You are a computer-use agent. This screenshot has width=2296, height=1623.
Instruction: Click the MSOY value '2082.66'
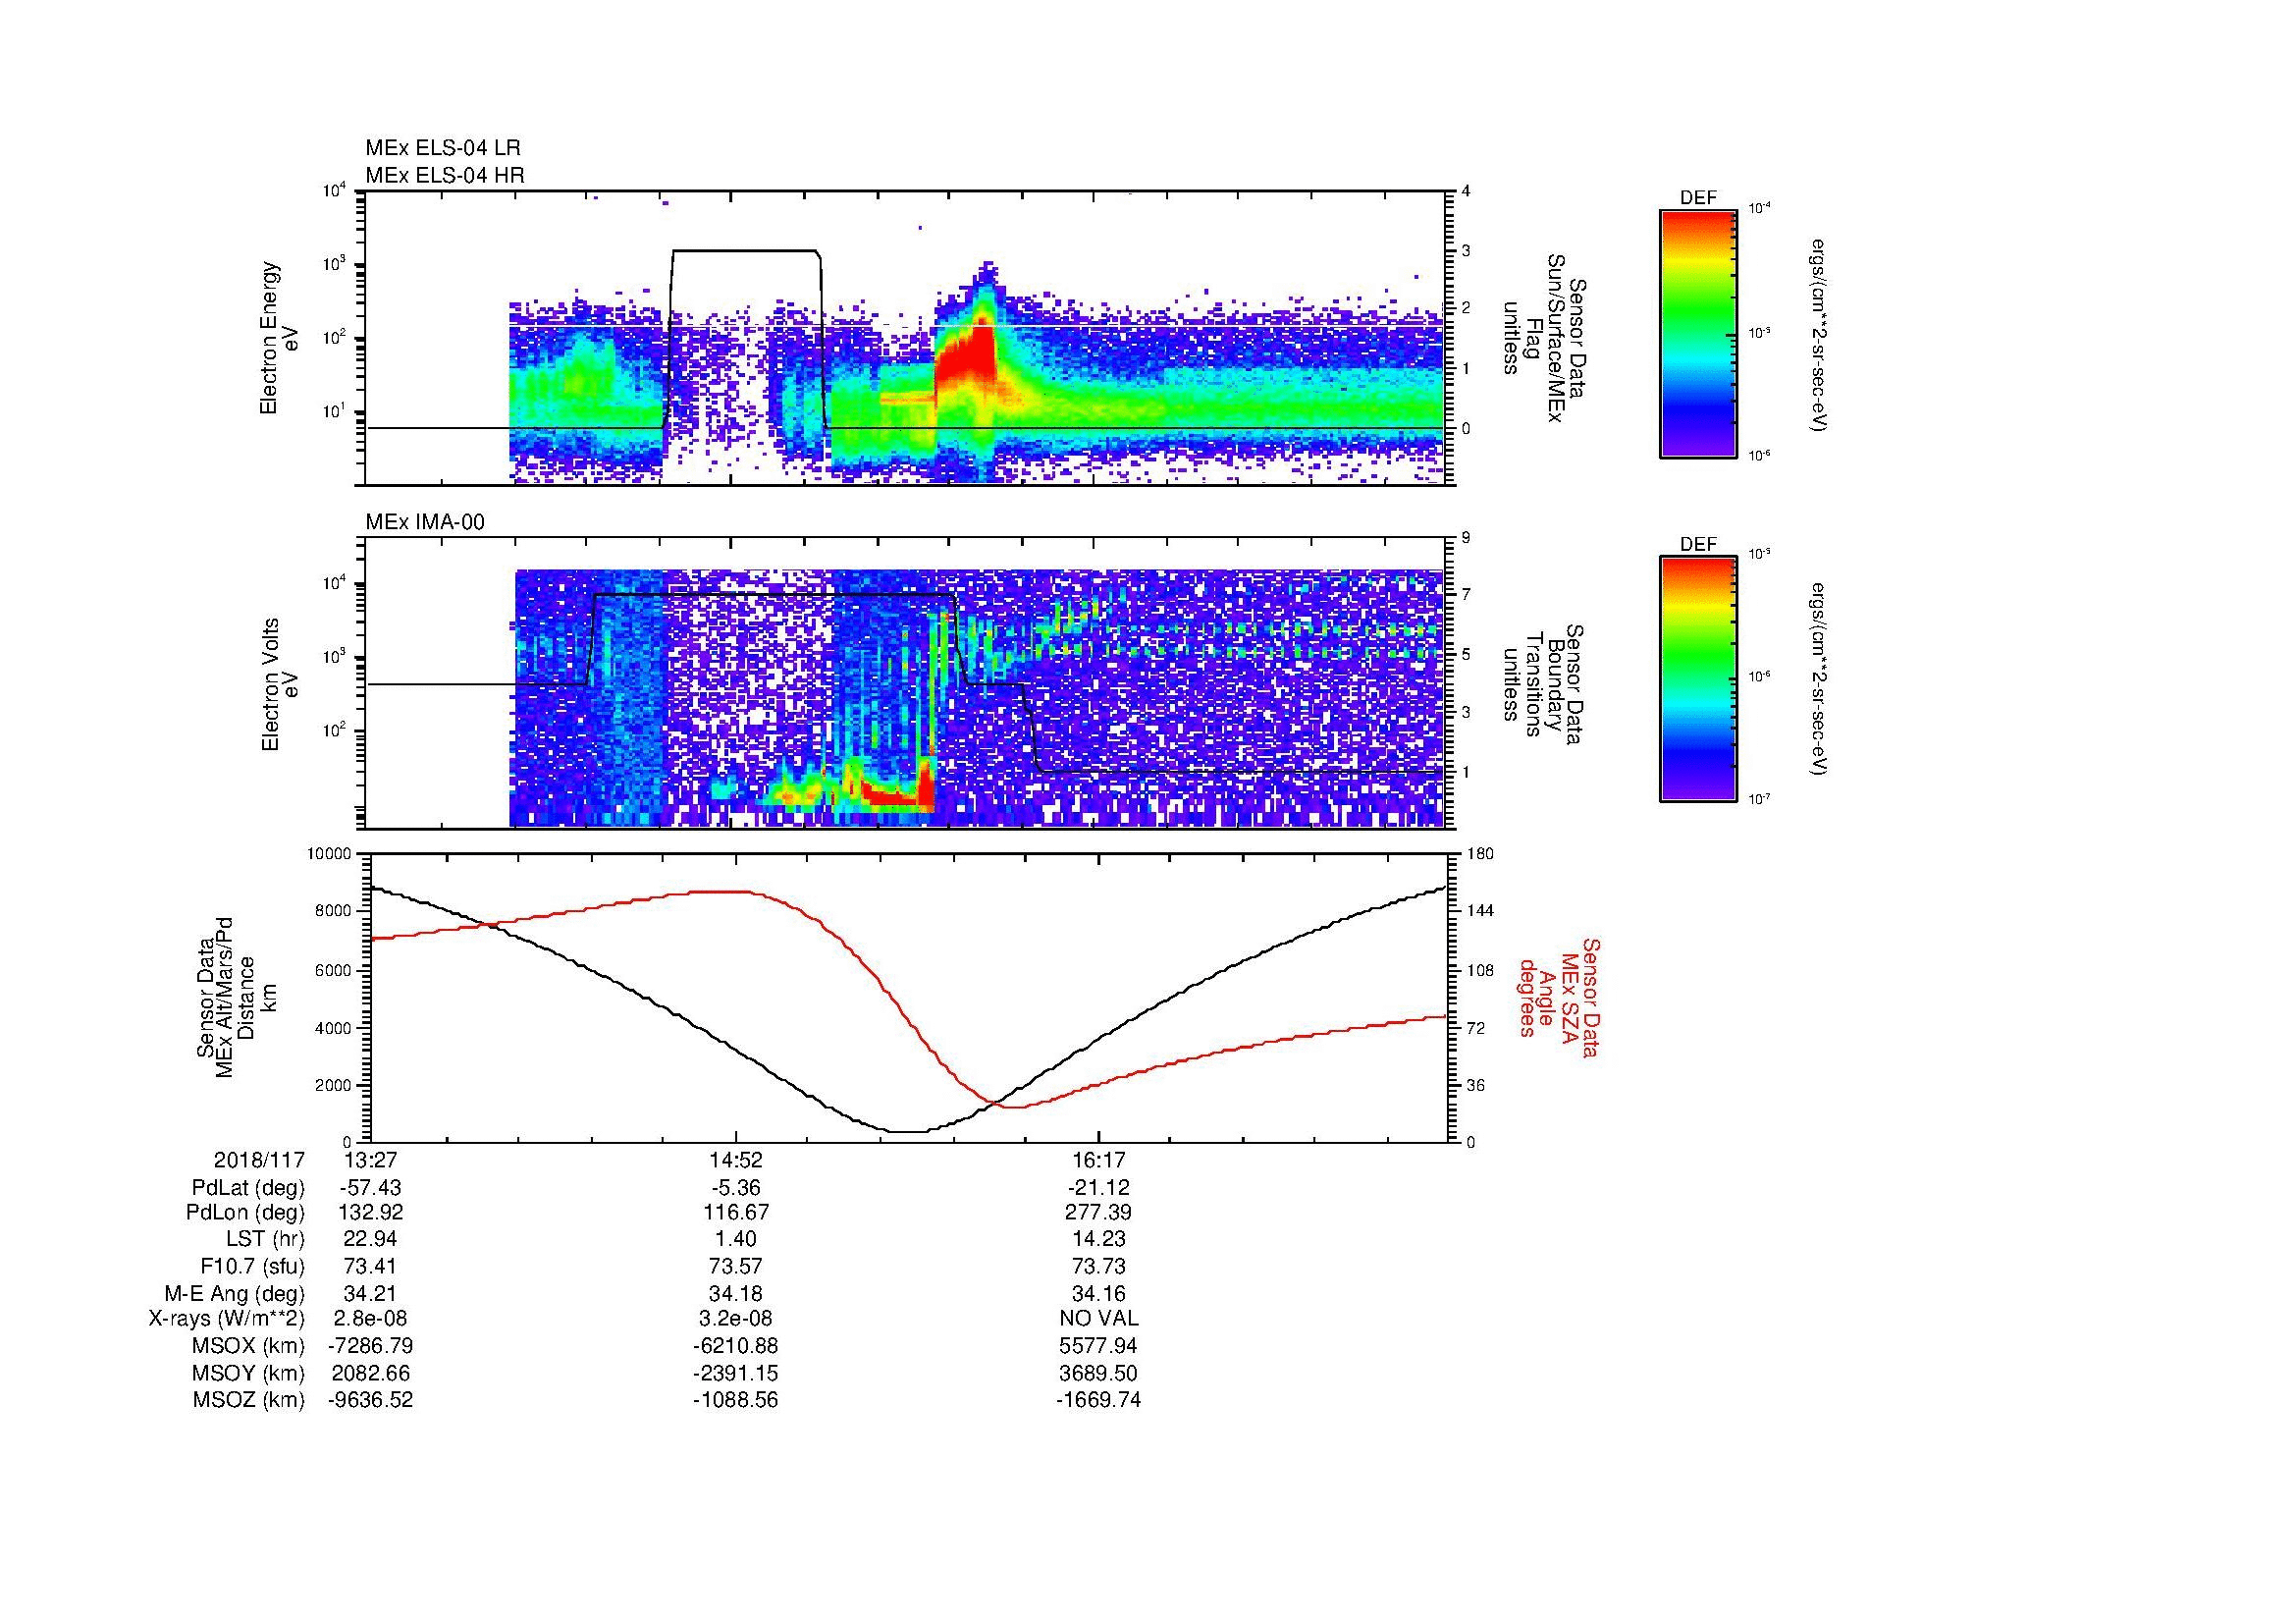370,1373
